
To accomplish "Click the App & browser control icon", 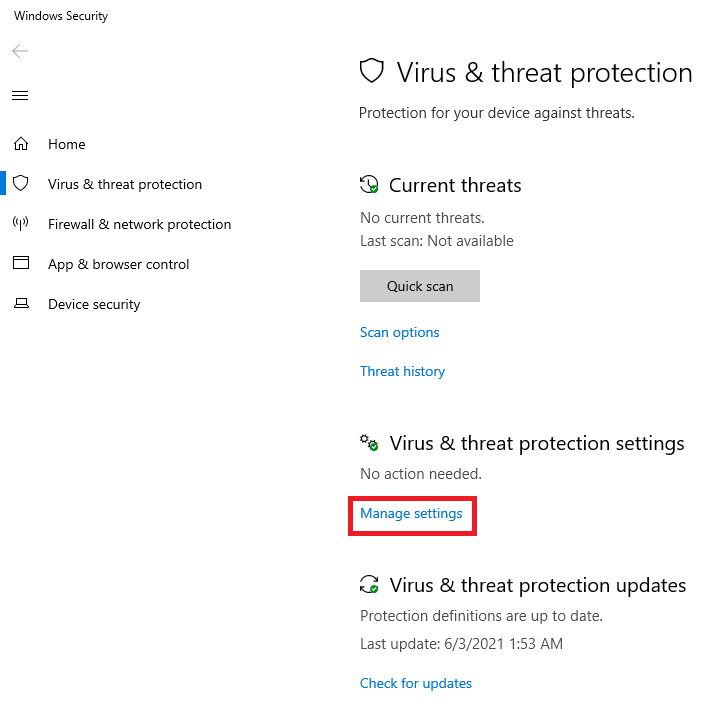I will click(20, 264).
